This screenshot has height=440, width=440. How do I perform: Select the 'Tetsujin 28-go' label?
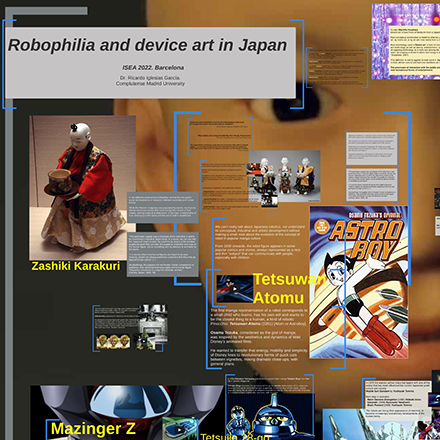click(234, 437)
